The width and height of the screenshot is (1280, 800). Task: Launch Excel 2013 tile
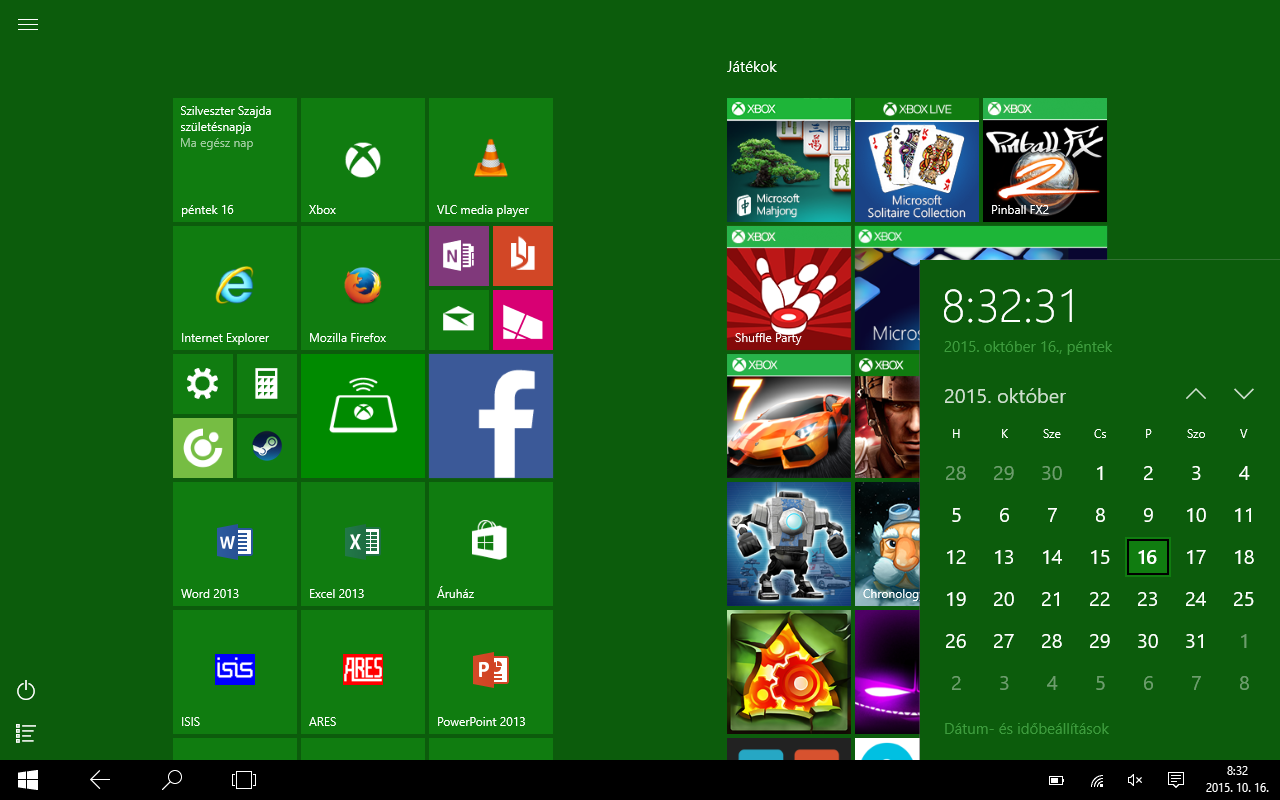click(x=363, y=544)
